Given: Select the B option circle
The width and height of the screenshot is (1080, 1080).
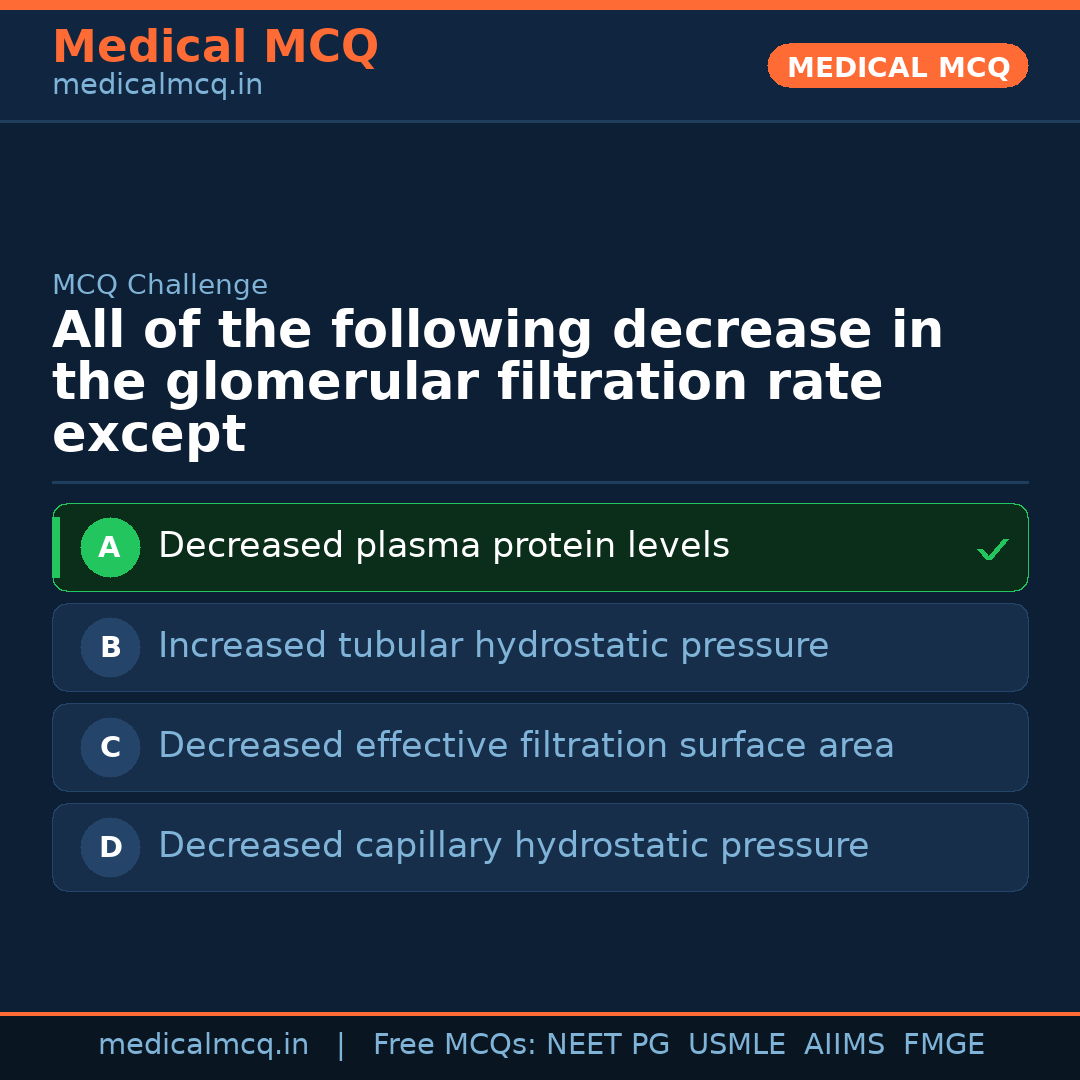Looking at the screenshot, I should click(x=110, y=647).
